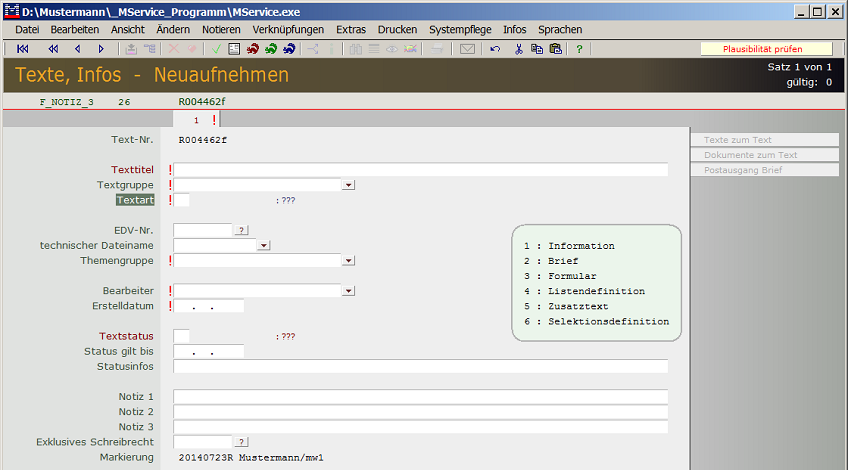This screenshot has height=470, width=848.
Task: Click into the Notiz 1 field
Action: tap(420, 397)
